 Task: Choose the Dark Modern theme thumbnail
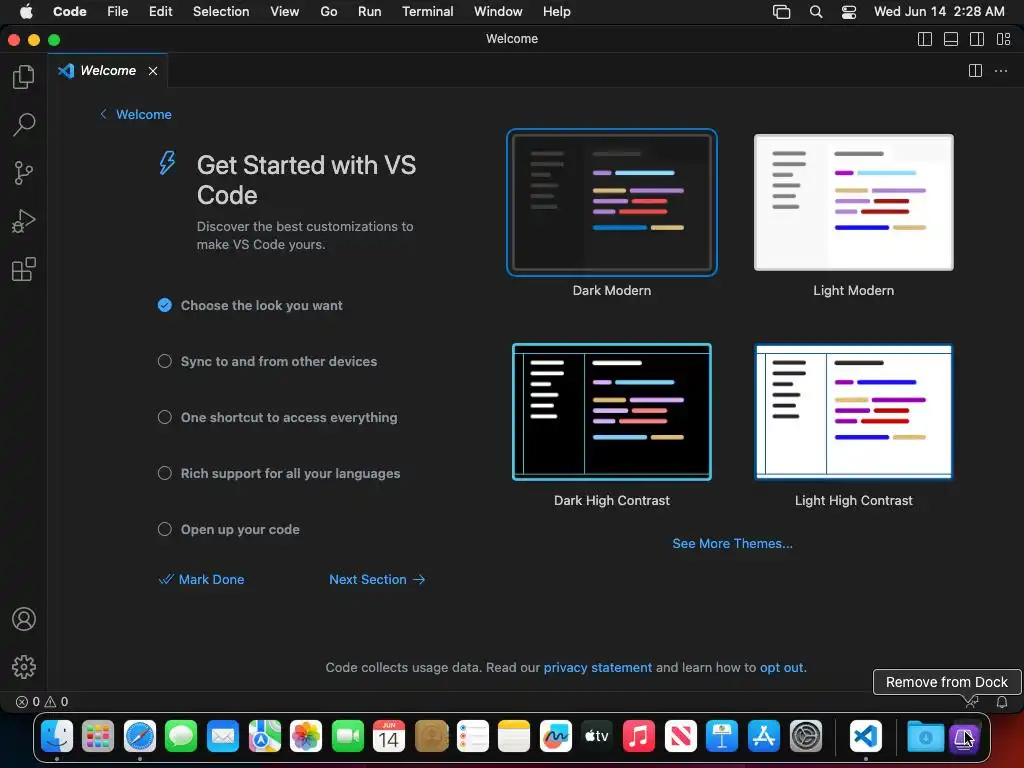pos(612,202)
